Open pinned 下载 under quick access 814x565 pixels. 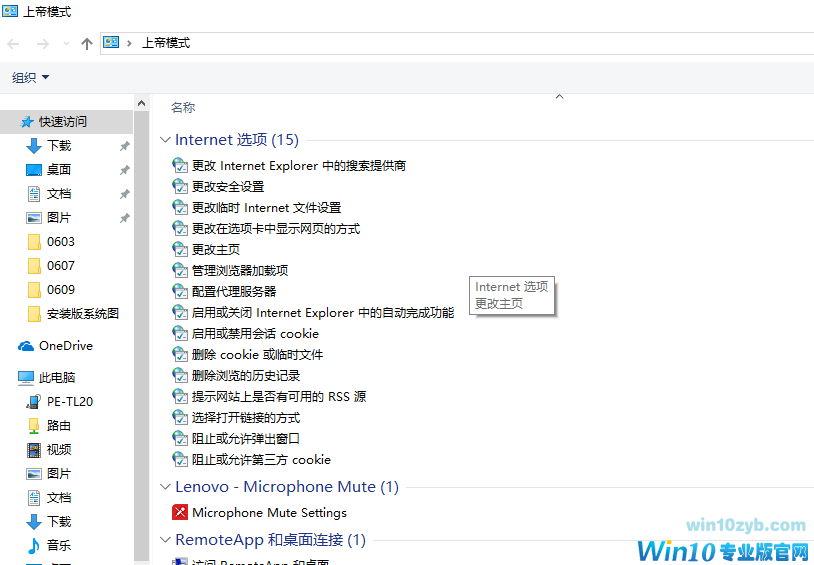(x=59, y=146)
